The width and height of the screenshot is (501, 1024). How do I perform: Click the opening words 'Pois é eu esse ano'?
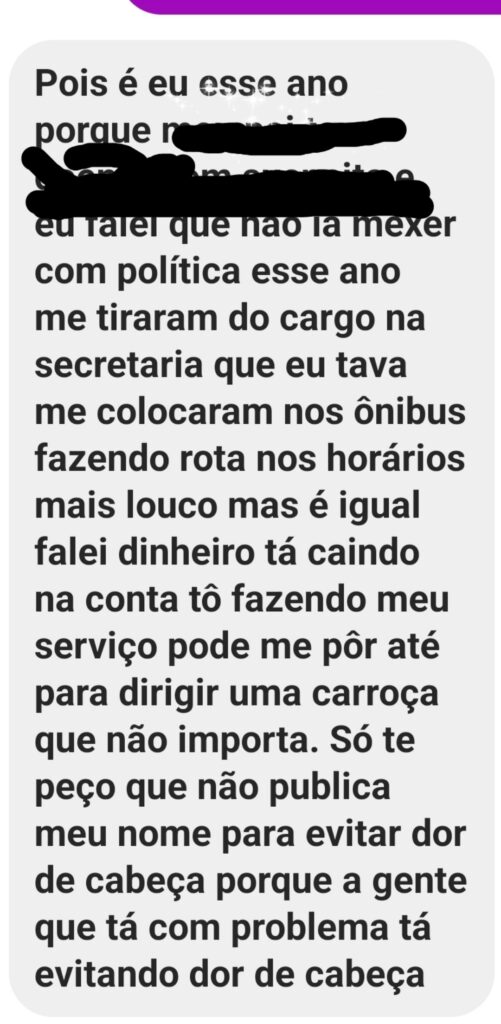pos(191,85)
